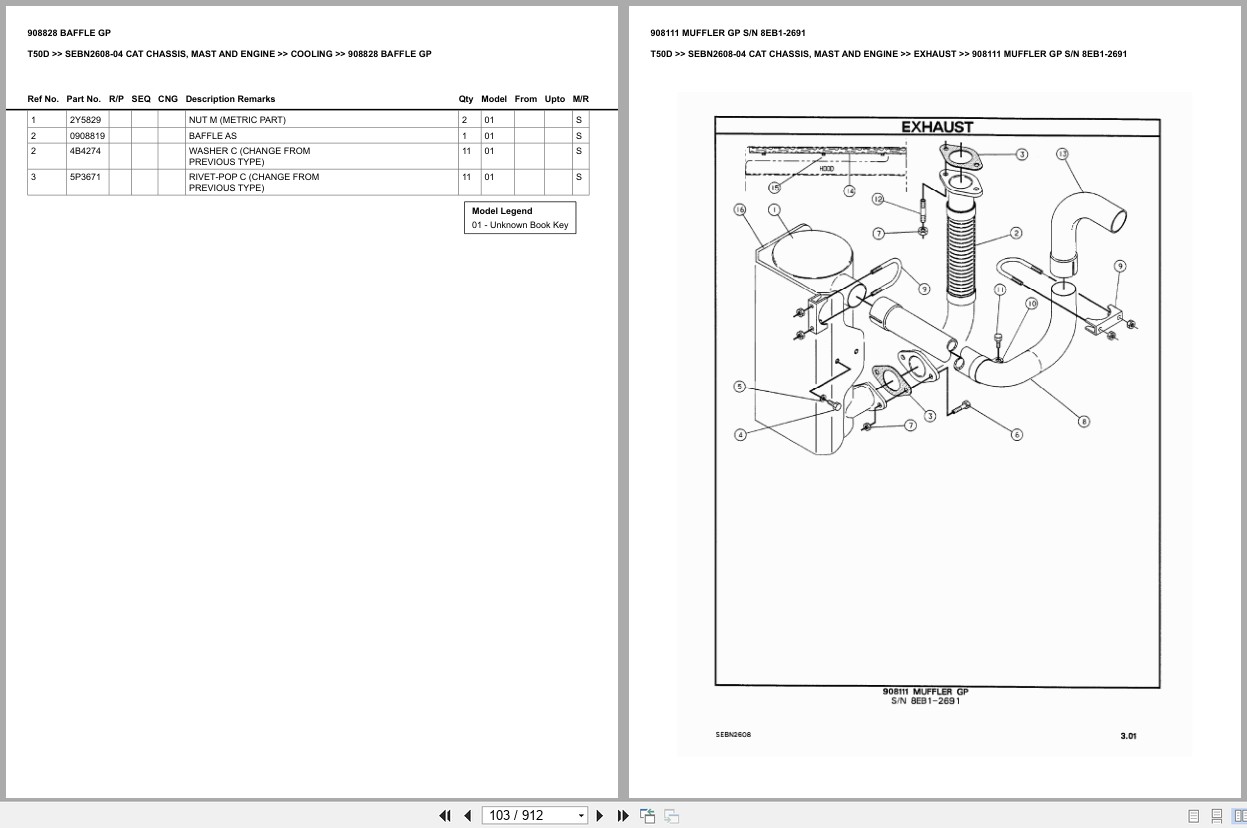Click the SEBN2608 footer label
Viewport: 1247px width, 828px height.
coord(733,734)
